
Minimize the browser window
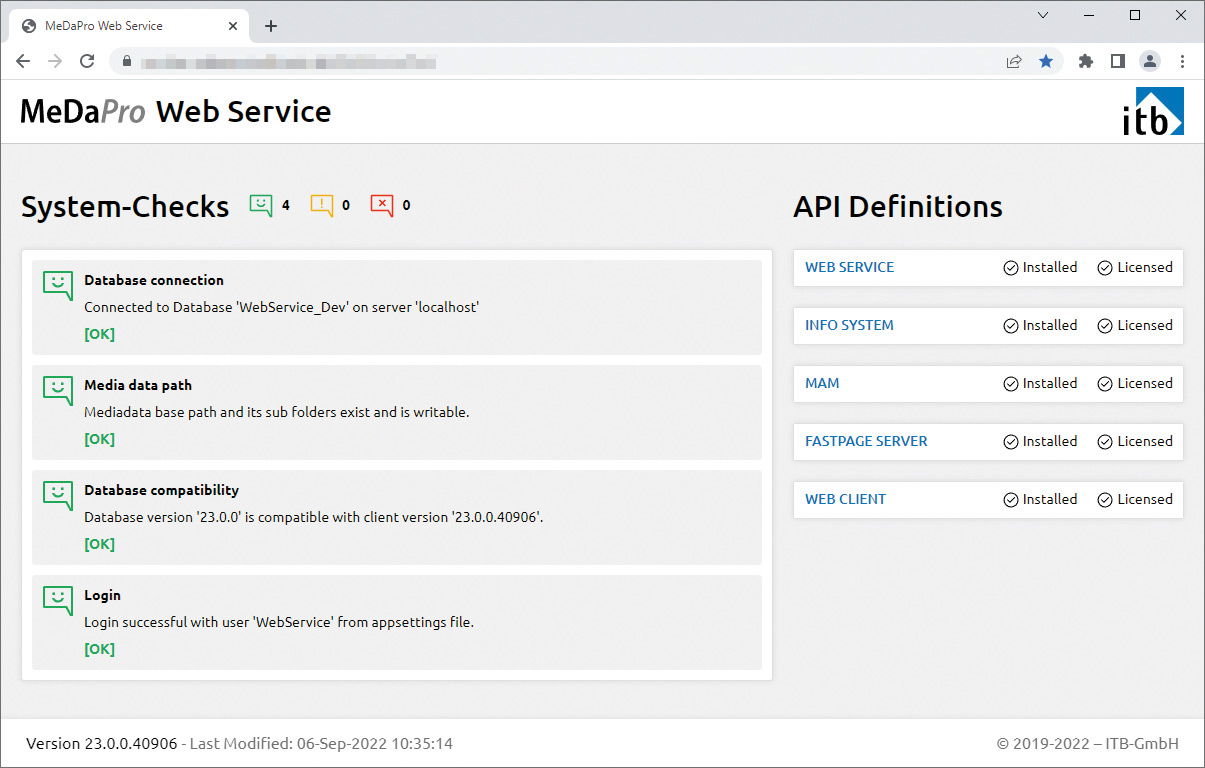pos(1089,15)
